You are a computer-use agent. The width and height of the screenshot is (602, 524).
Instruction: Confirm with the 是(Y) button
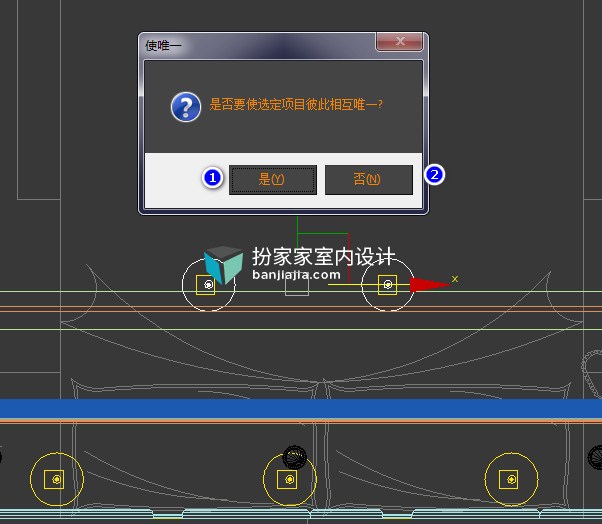click(x=273, y=180)
